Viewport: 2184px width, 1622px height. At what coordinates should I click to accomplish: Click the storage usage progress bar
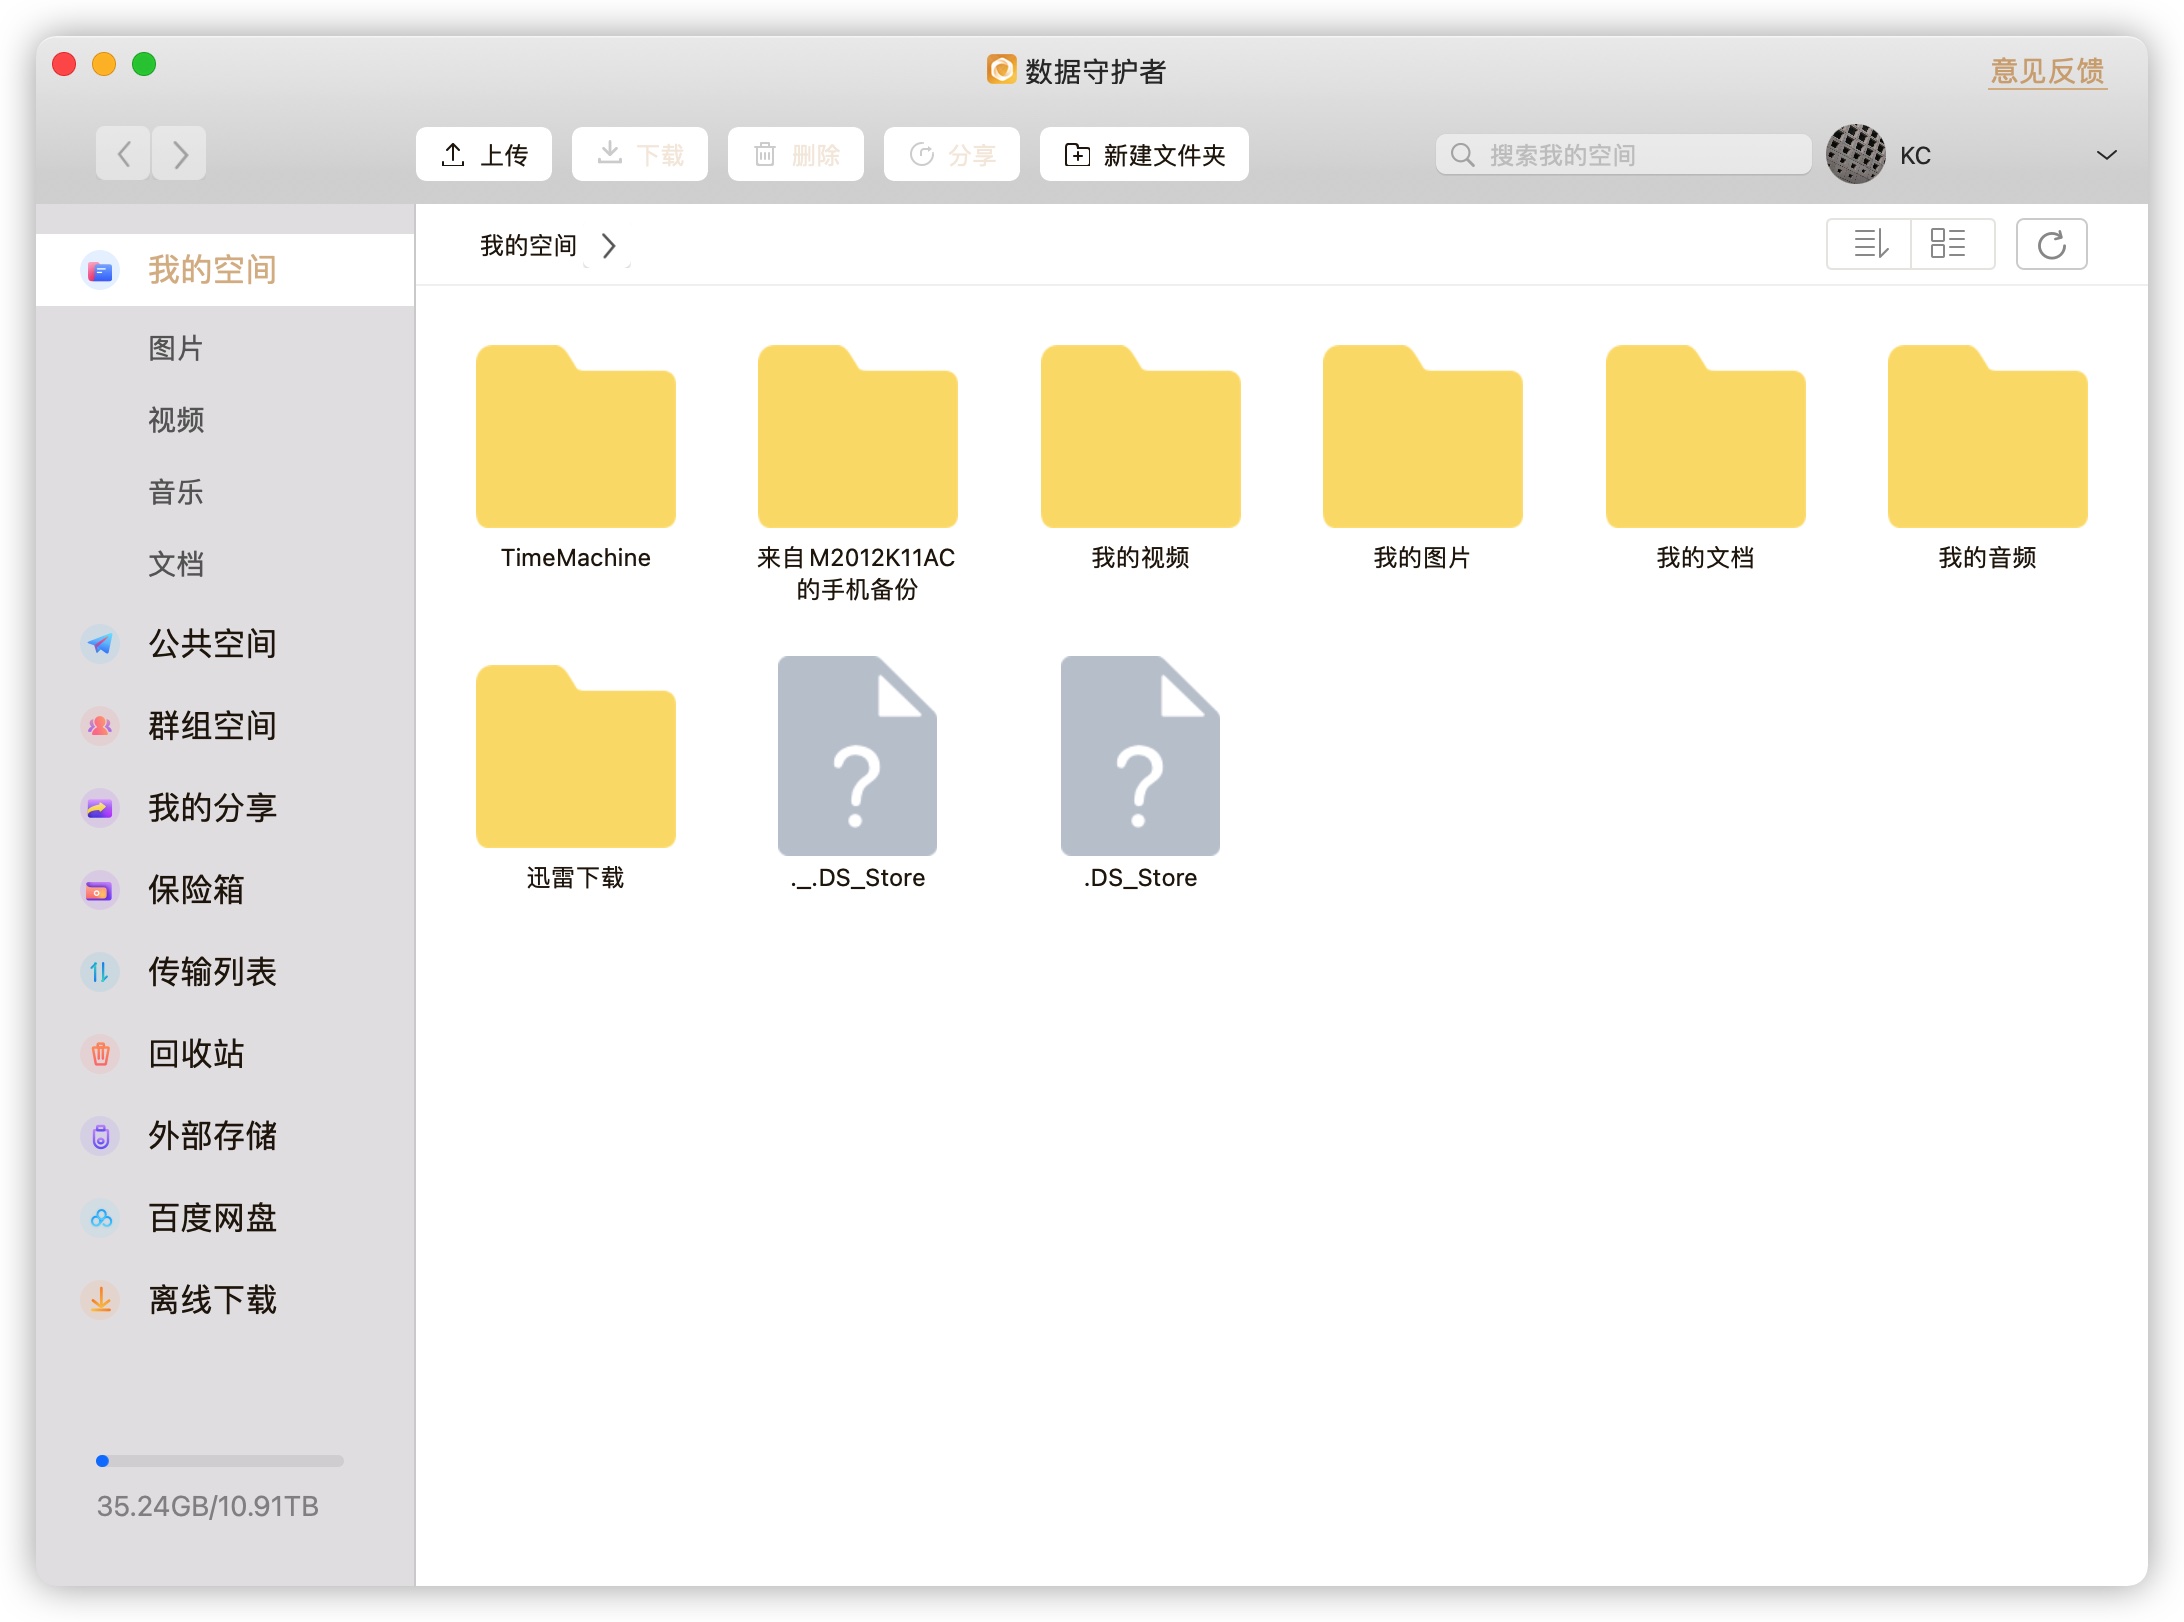point(220,1461)
